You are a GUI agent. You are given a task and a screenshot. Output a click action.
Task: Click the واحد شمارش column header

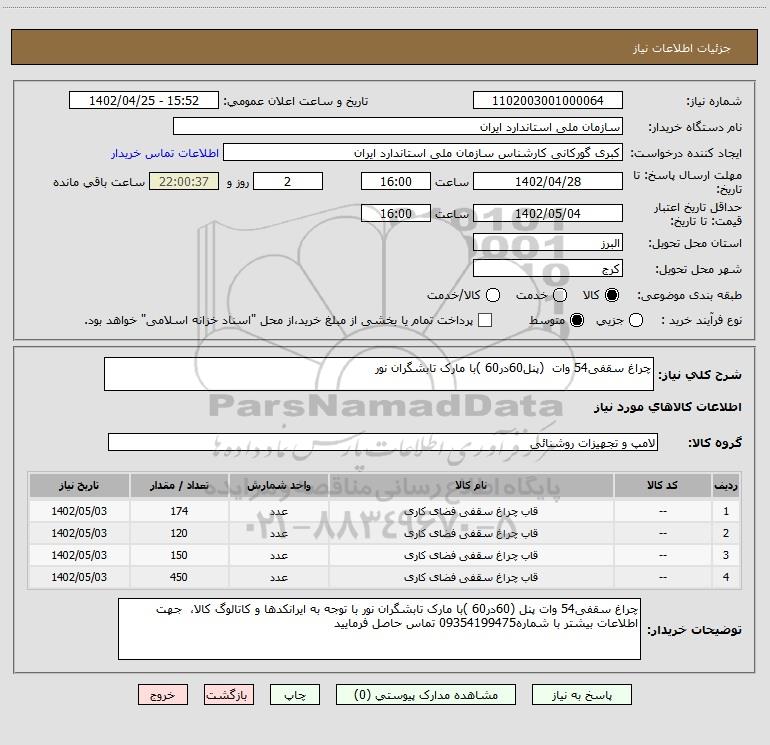point(278,486)
